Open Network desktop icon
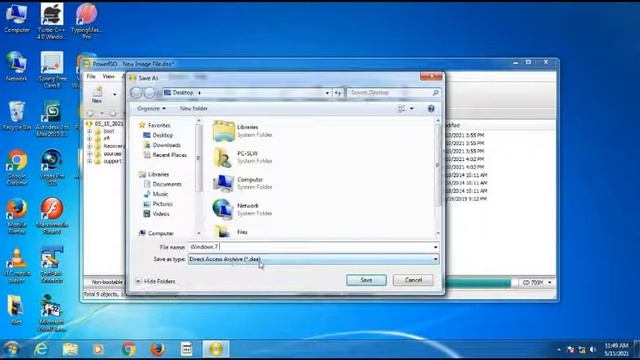Image resolution: width=640 pixels, height=360 pixels. (x=17, y=66)
